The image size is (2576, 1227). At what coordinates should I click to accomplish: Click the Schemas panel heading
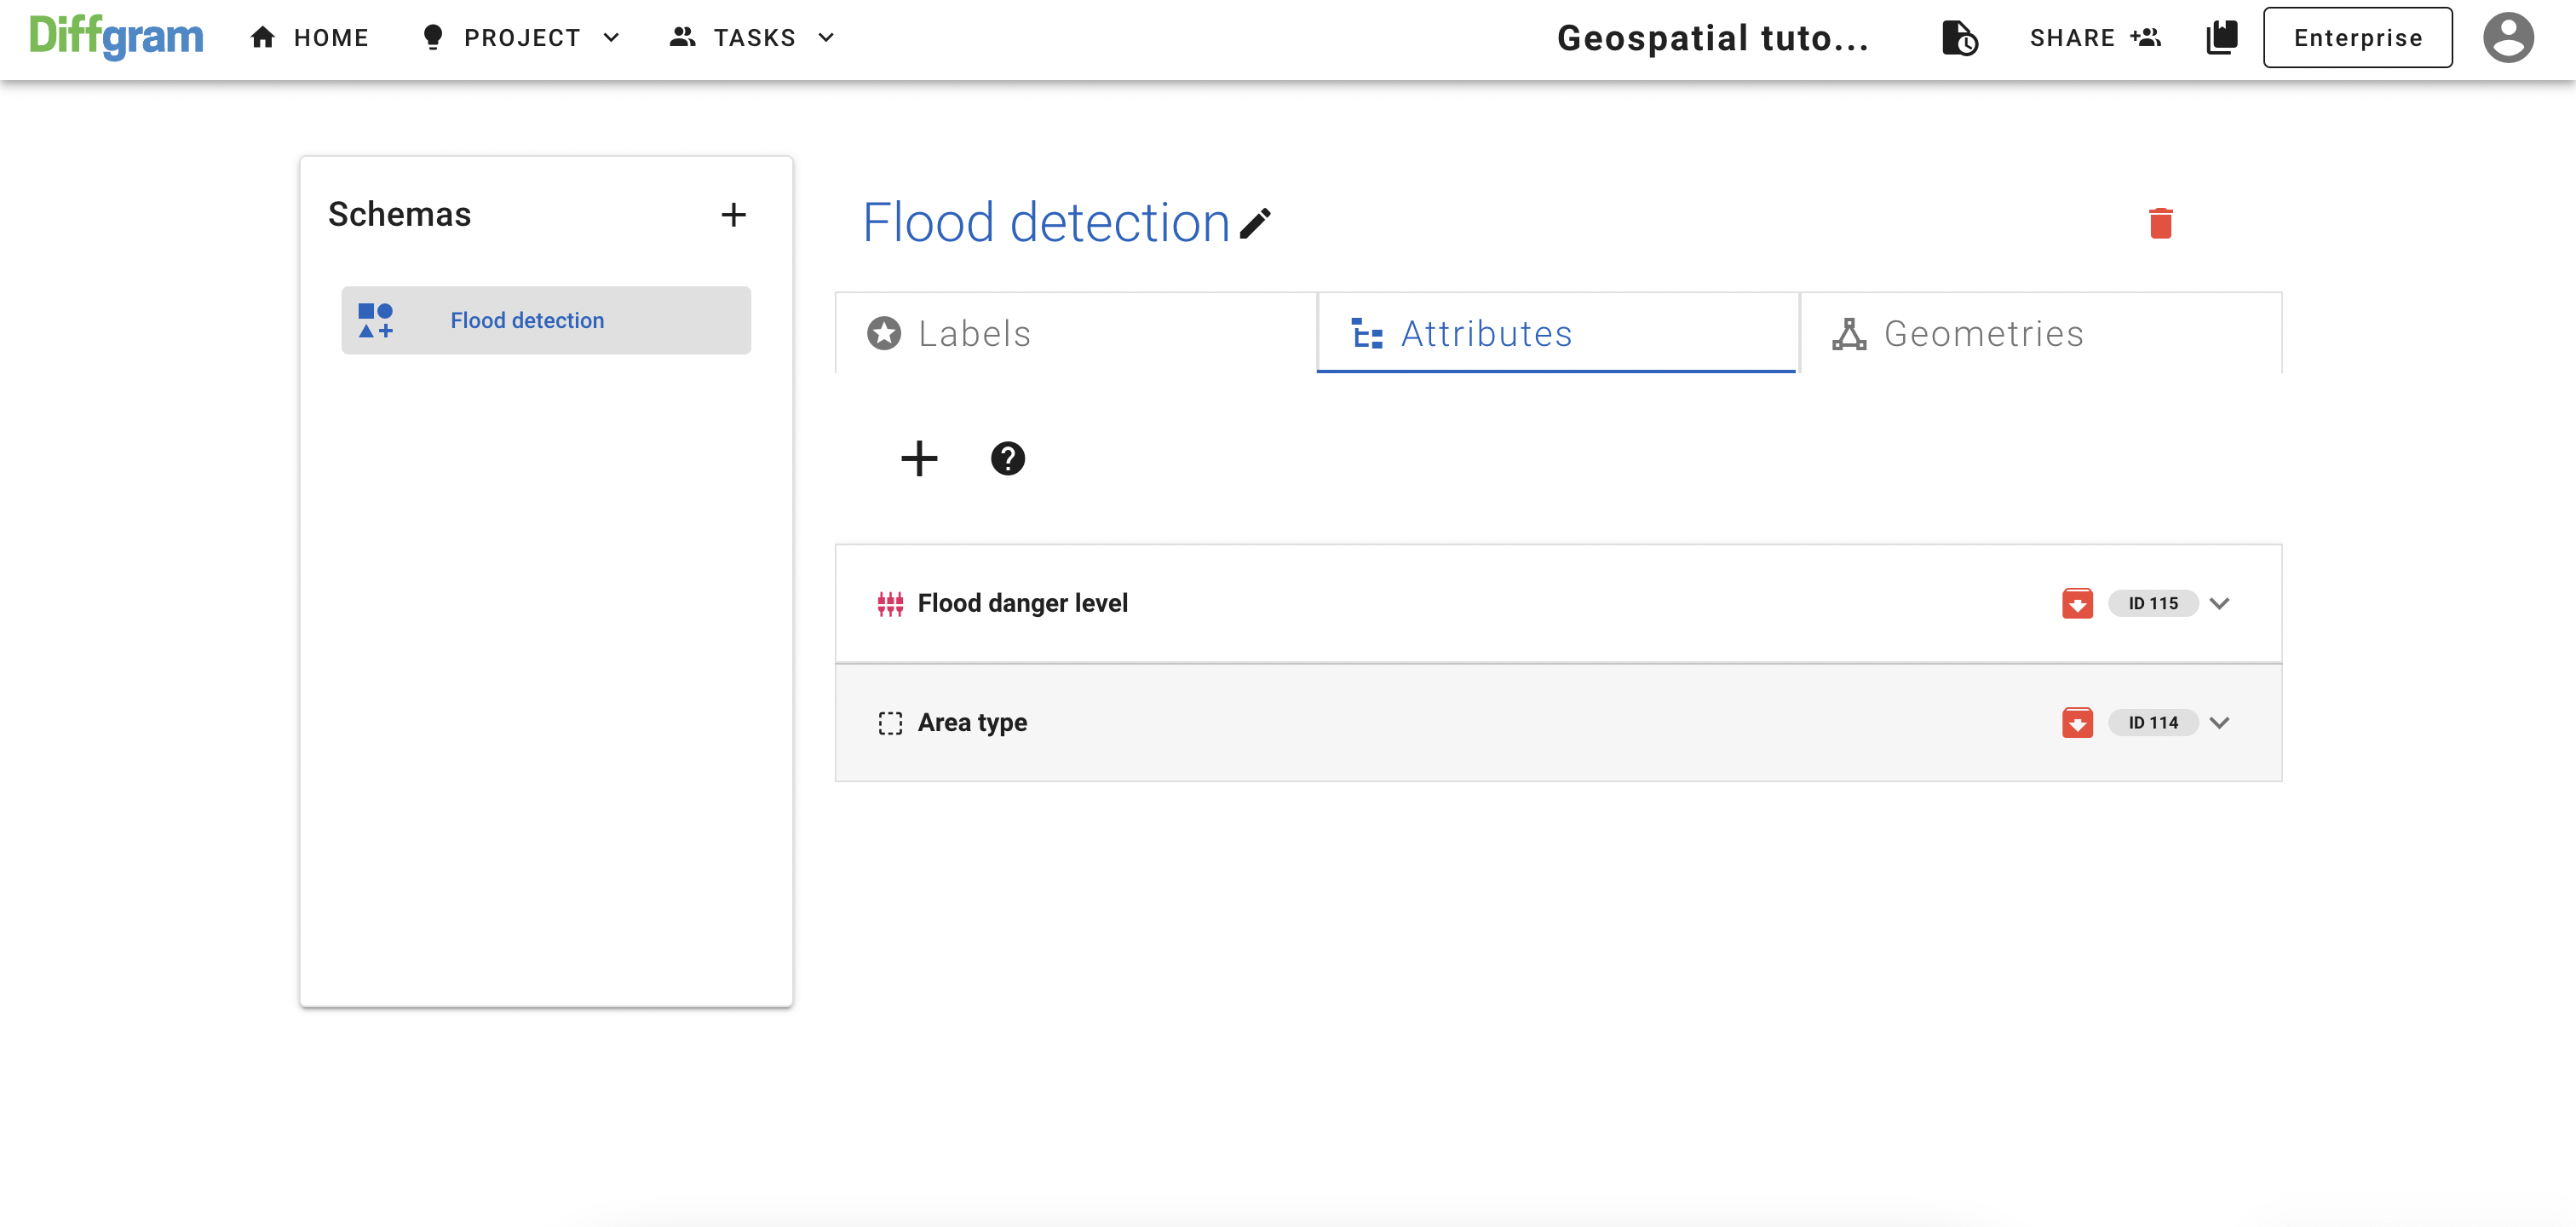point(399,214)
